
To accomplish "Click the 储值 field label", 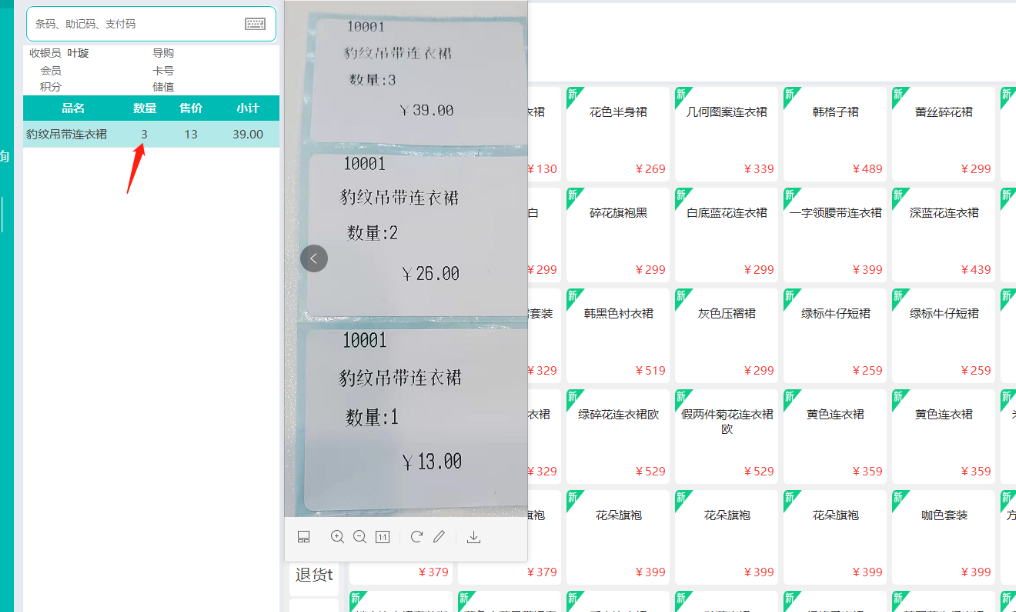I will pyautogui.click(x=163, y=87).
